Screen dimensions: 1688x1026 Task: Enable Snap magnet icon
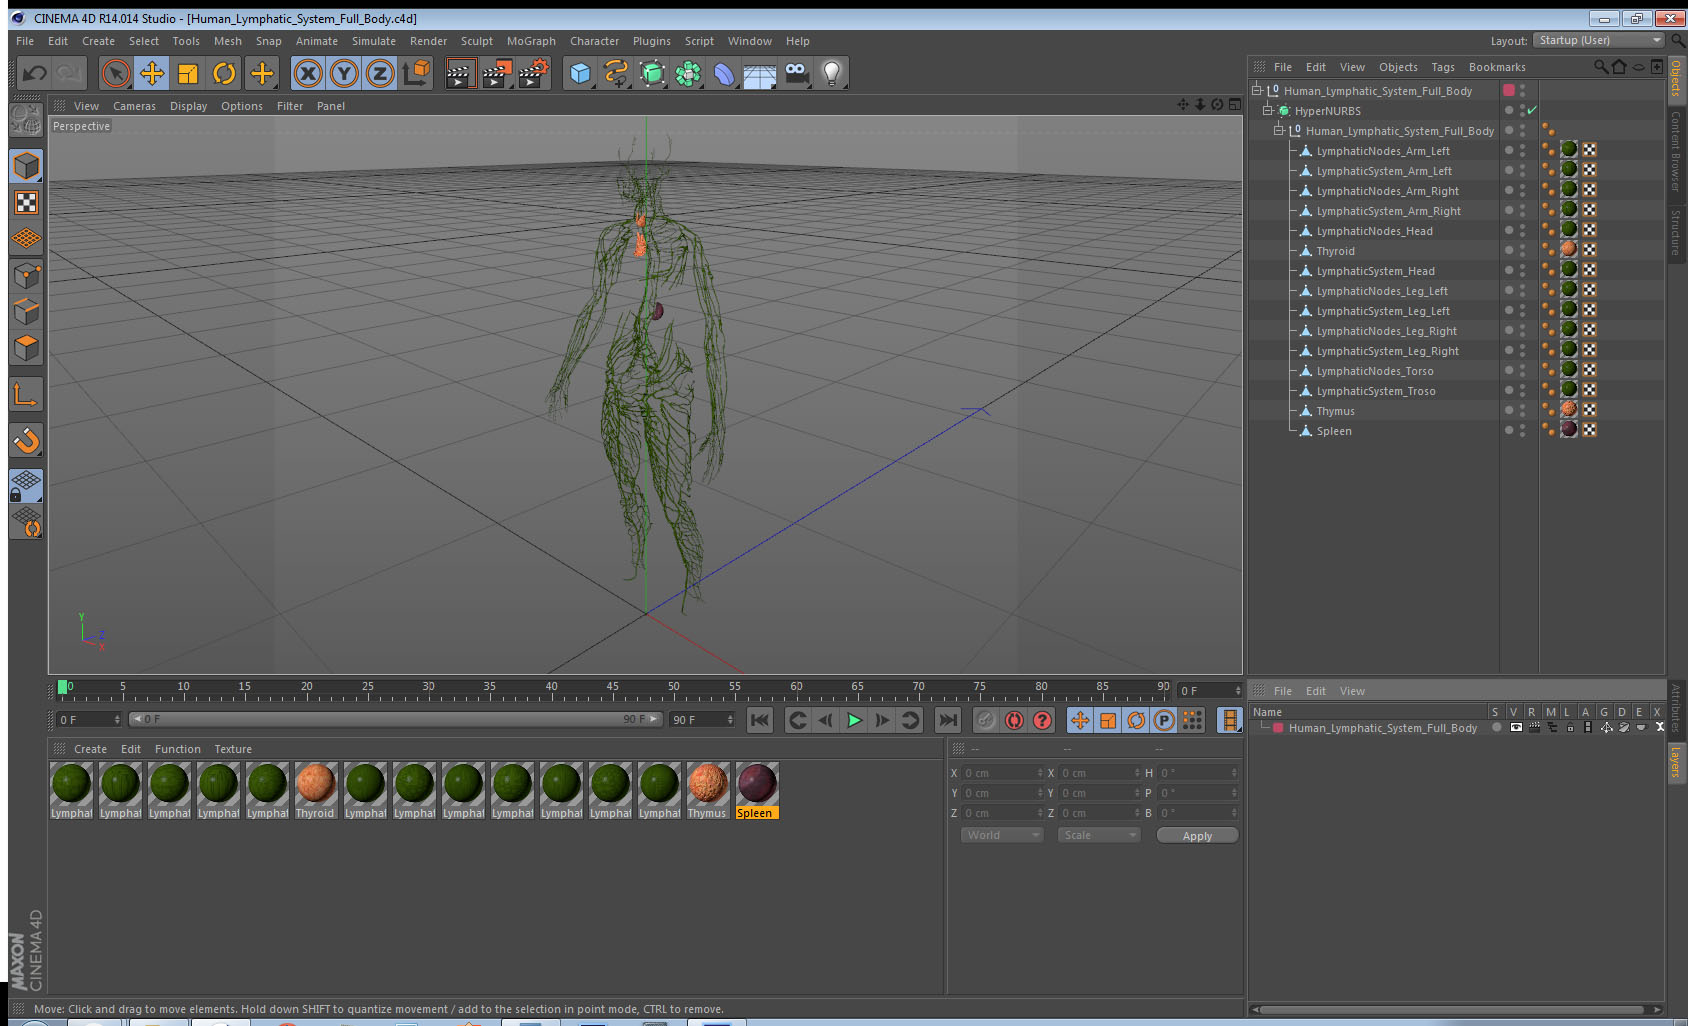(26, 440)
